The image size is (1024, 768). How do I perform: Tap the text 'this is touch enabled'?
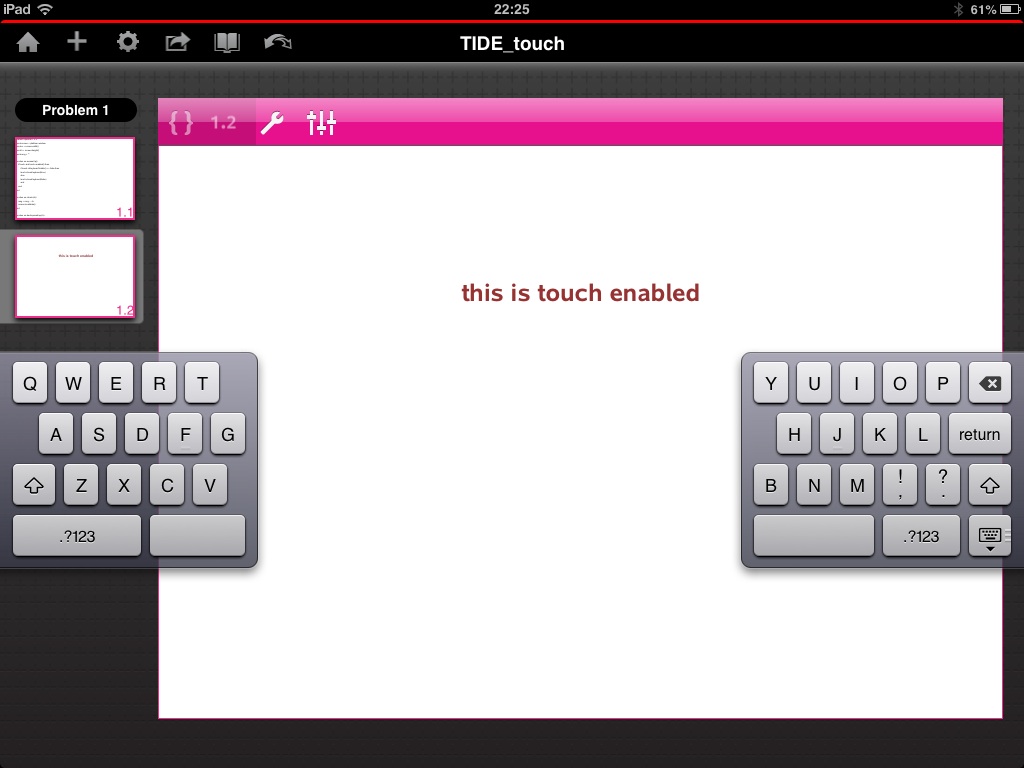pos(580,293)
